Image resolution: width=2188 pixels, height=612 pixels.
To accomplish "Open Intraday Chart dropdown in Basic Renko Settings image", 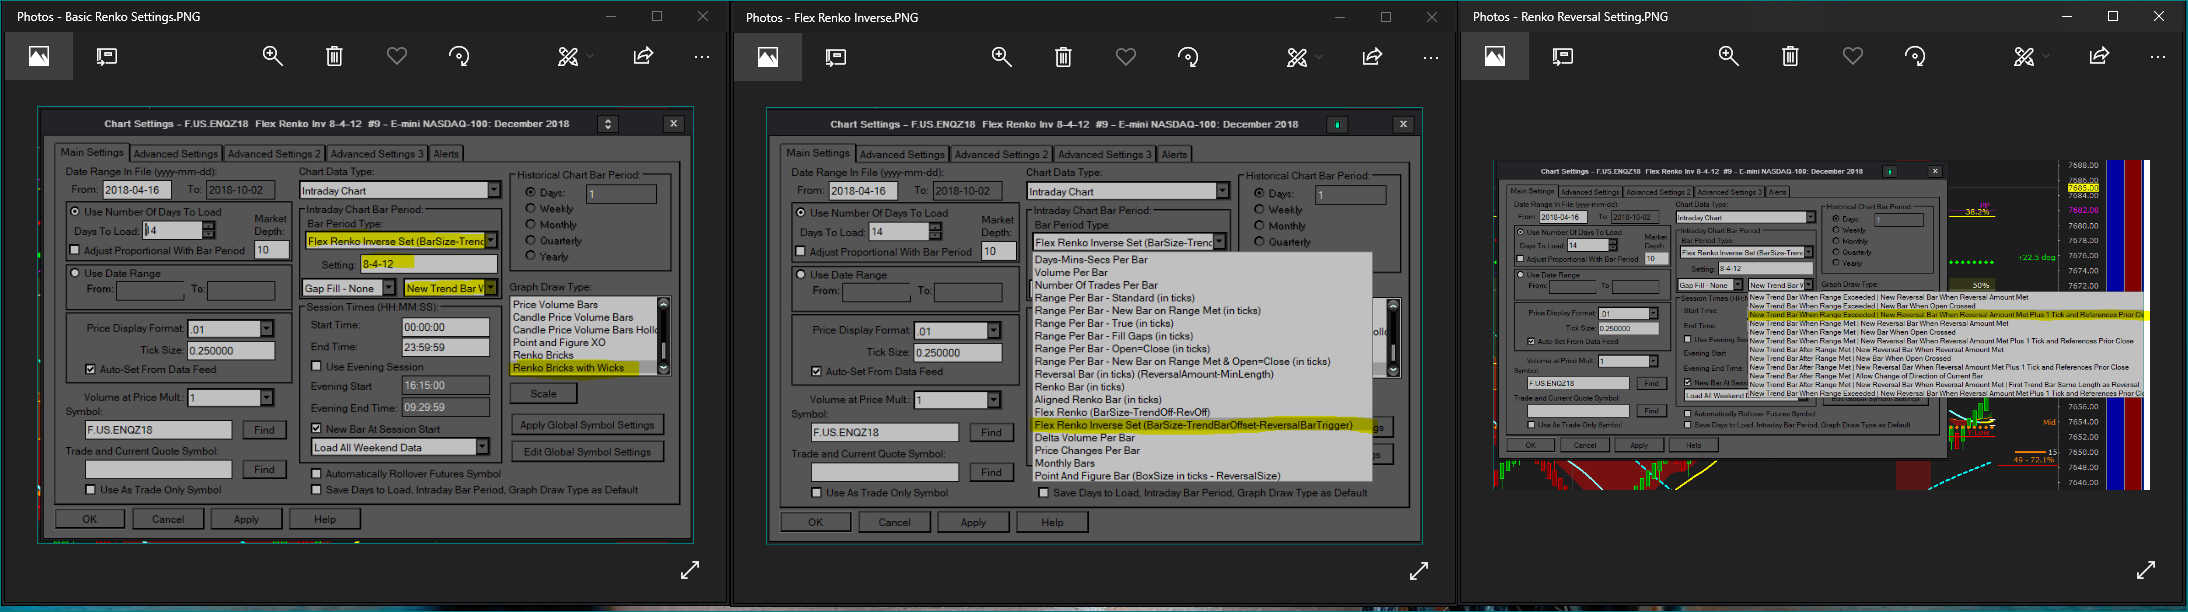I will point(493,190).
